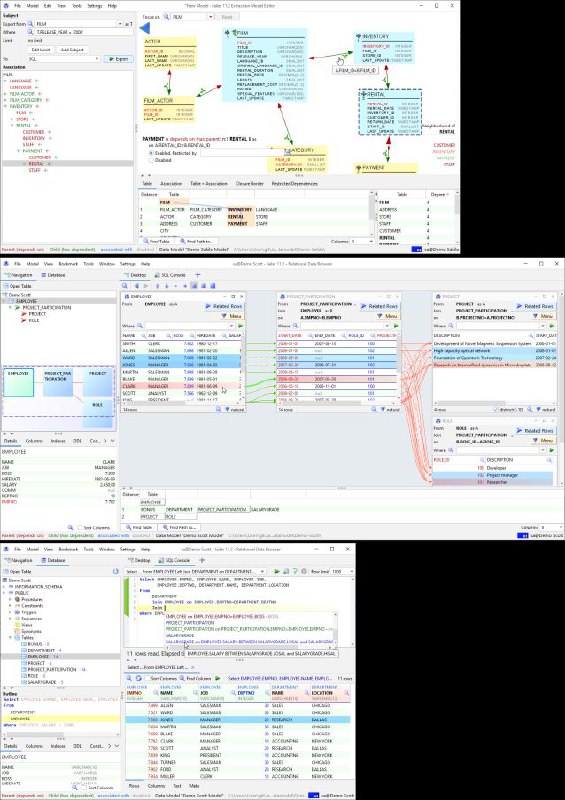Image resolution: width=565 pixels, height=800 pixels.
Task: Expand the INFORMATION_SCHEMA tree node
Action: click(5, 587)
